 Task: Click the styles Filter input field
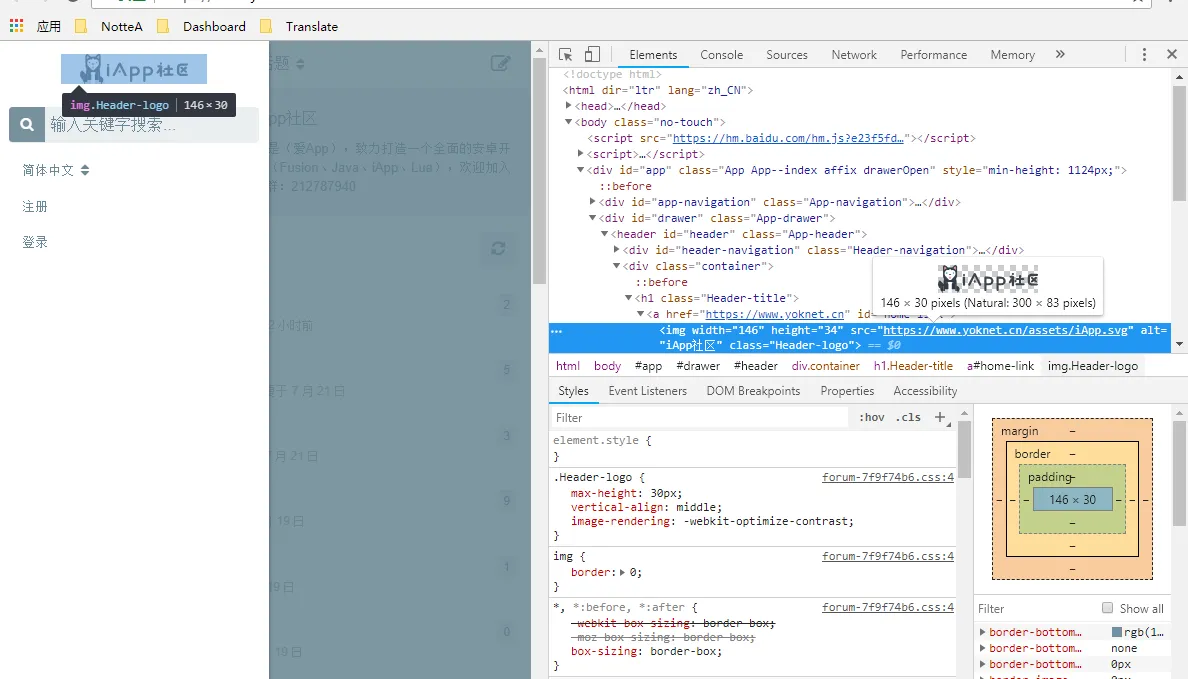[x=701, y=418]
